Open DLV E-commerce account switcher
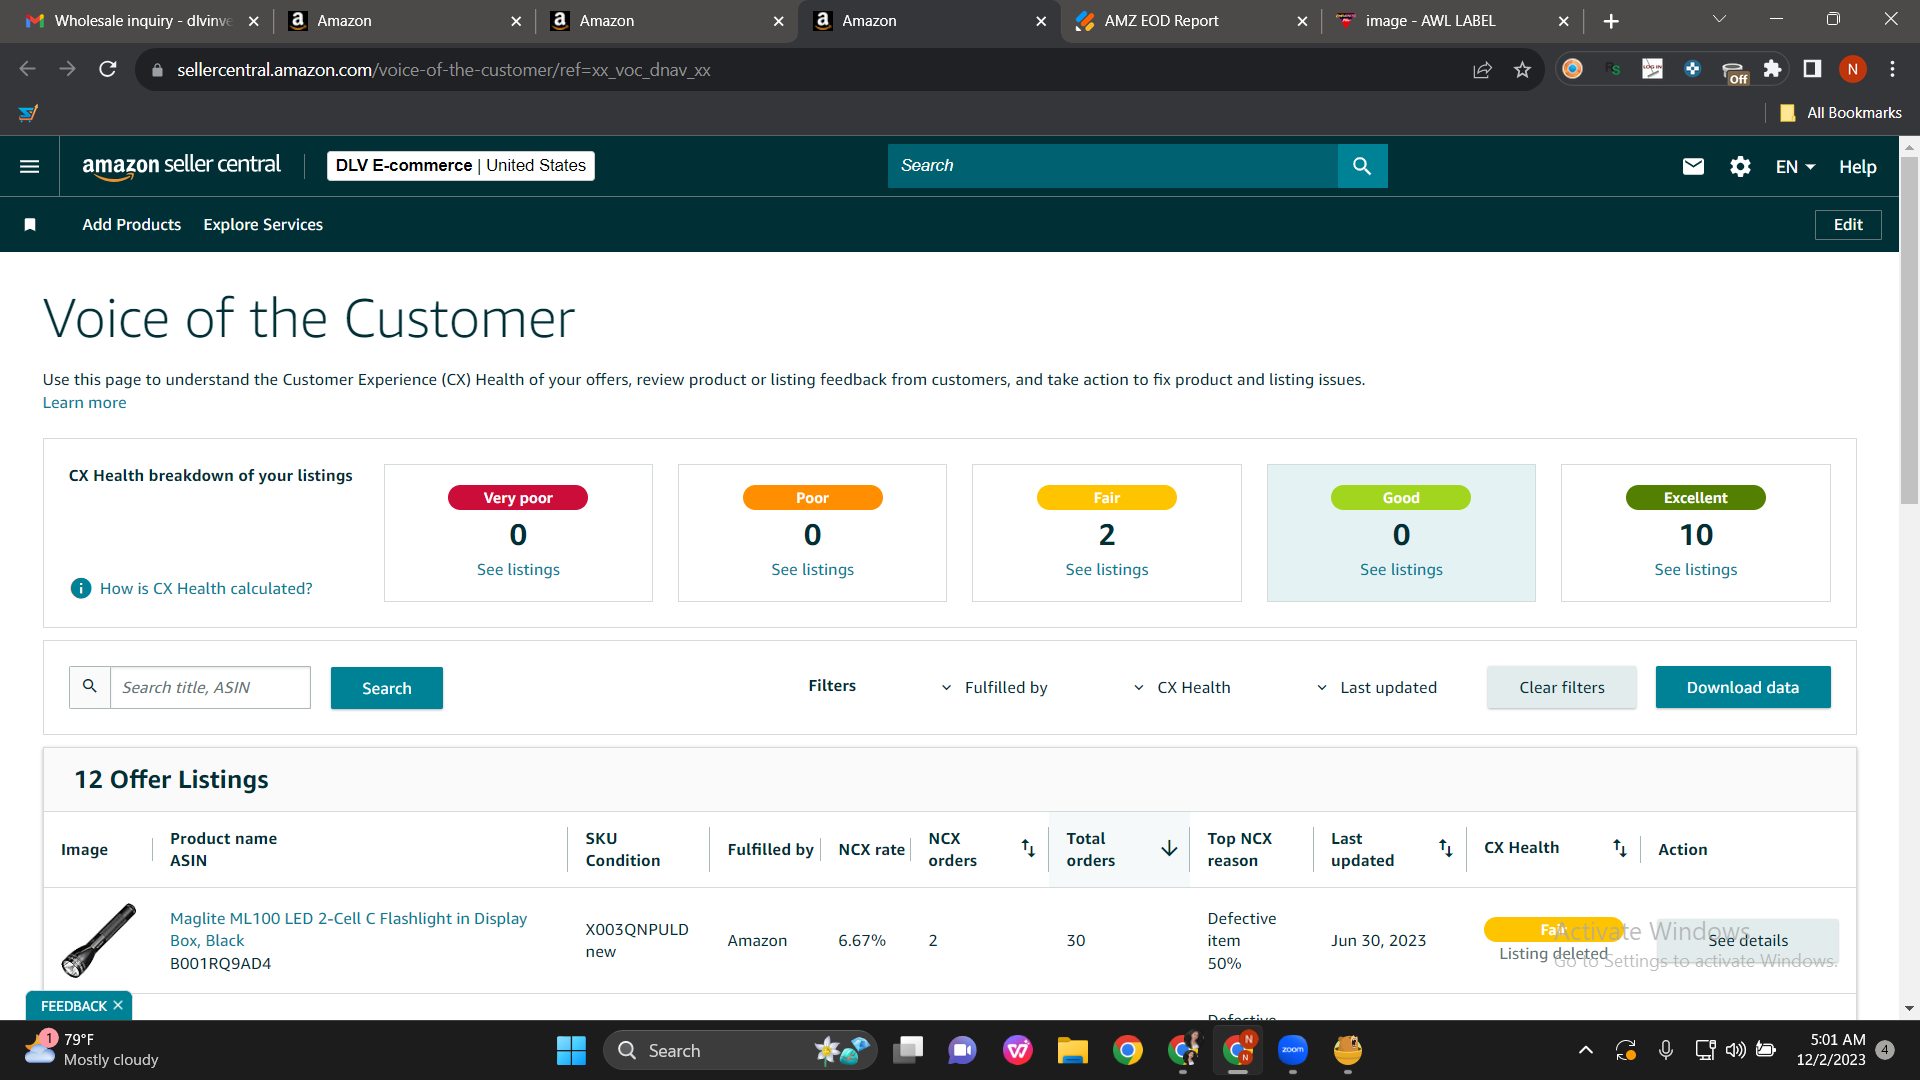Viewport: 1920px width, 1080px height. pos(461,166)
